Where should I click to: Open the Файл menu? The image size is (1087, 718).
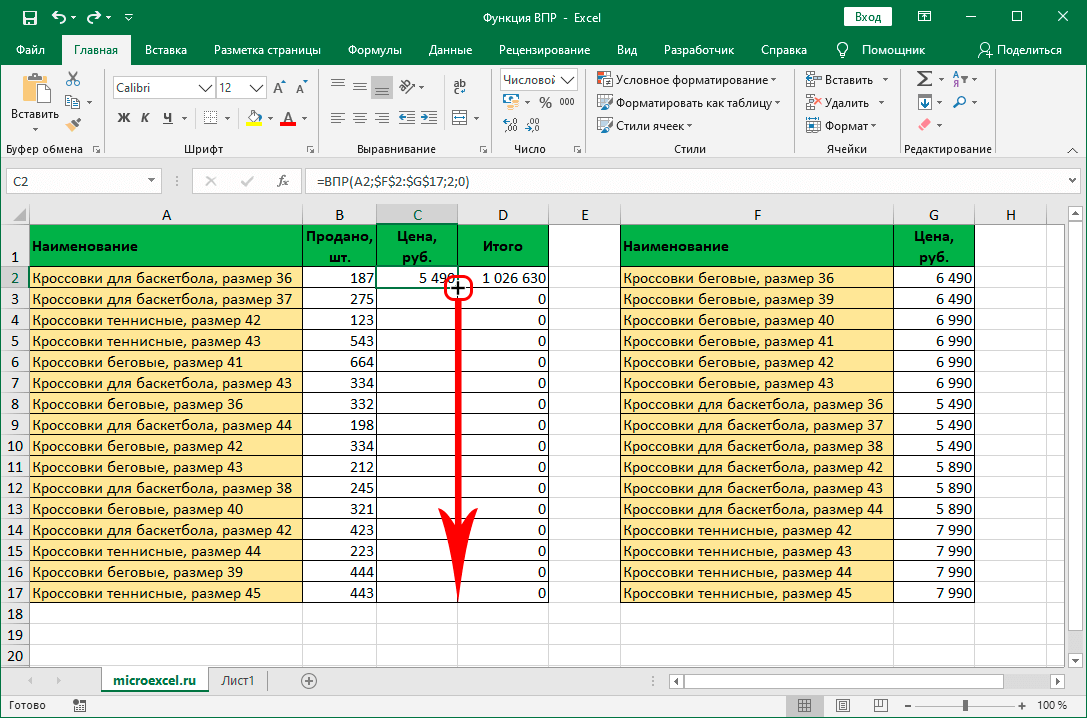tap(31, 50)
